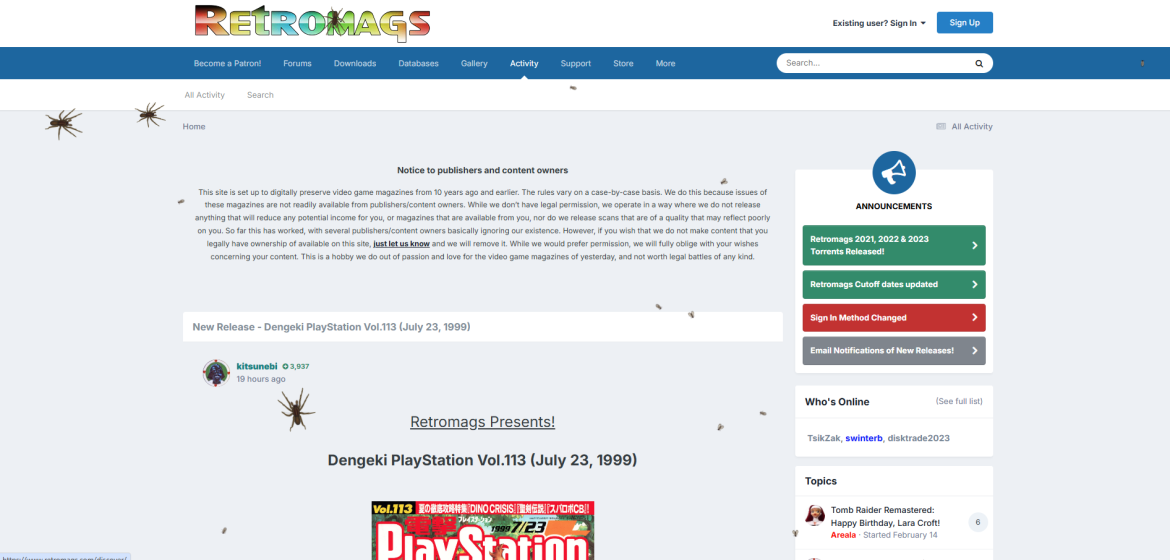Screen dimensions: 1170x560
Task: Click the All Activity link at right
Action: coord(972,127)
